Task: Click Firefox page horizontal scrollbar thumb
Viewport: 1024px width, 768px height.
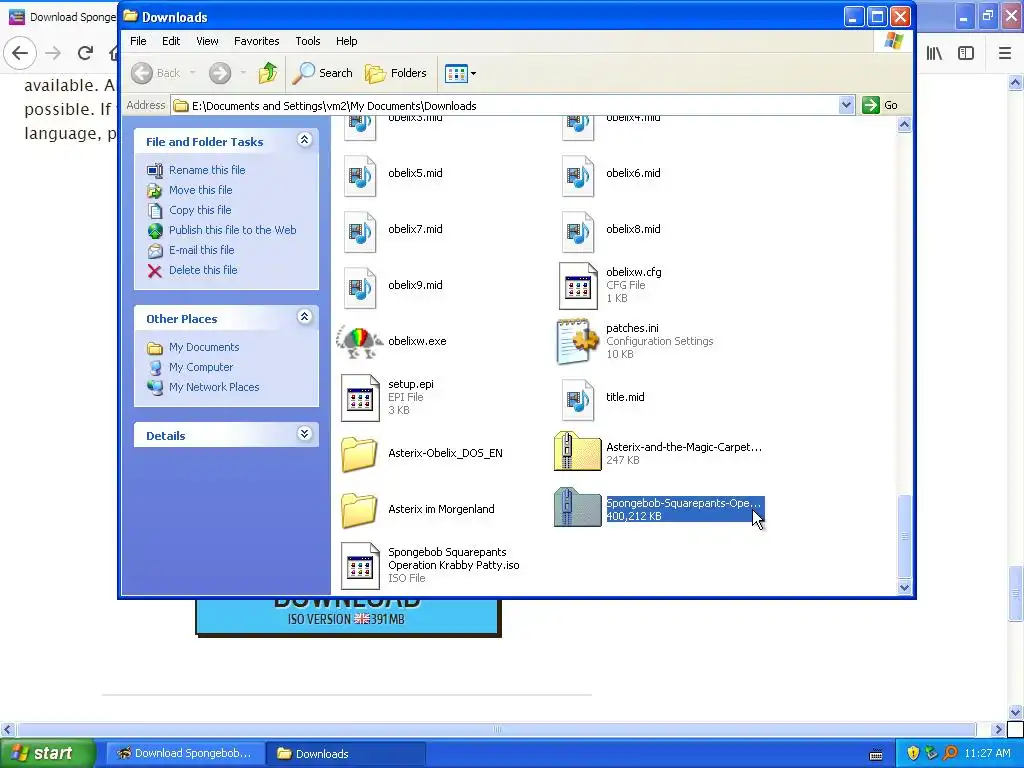Action: pos(496,729)
